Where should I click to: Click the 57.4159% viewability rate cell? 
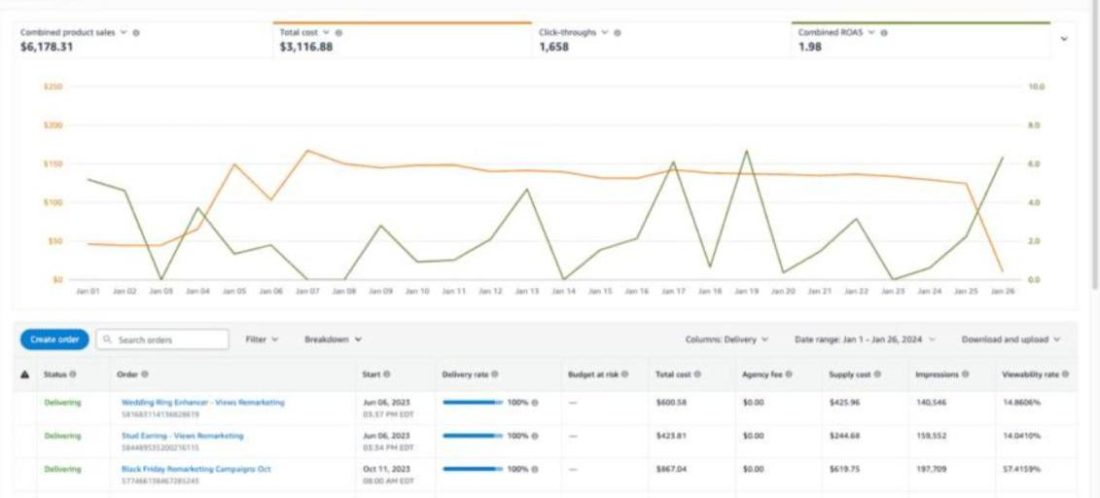[x=1022, y=469]
